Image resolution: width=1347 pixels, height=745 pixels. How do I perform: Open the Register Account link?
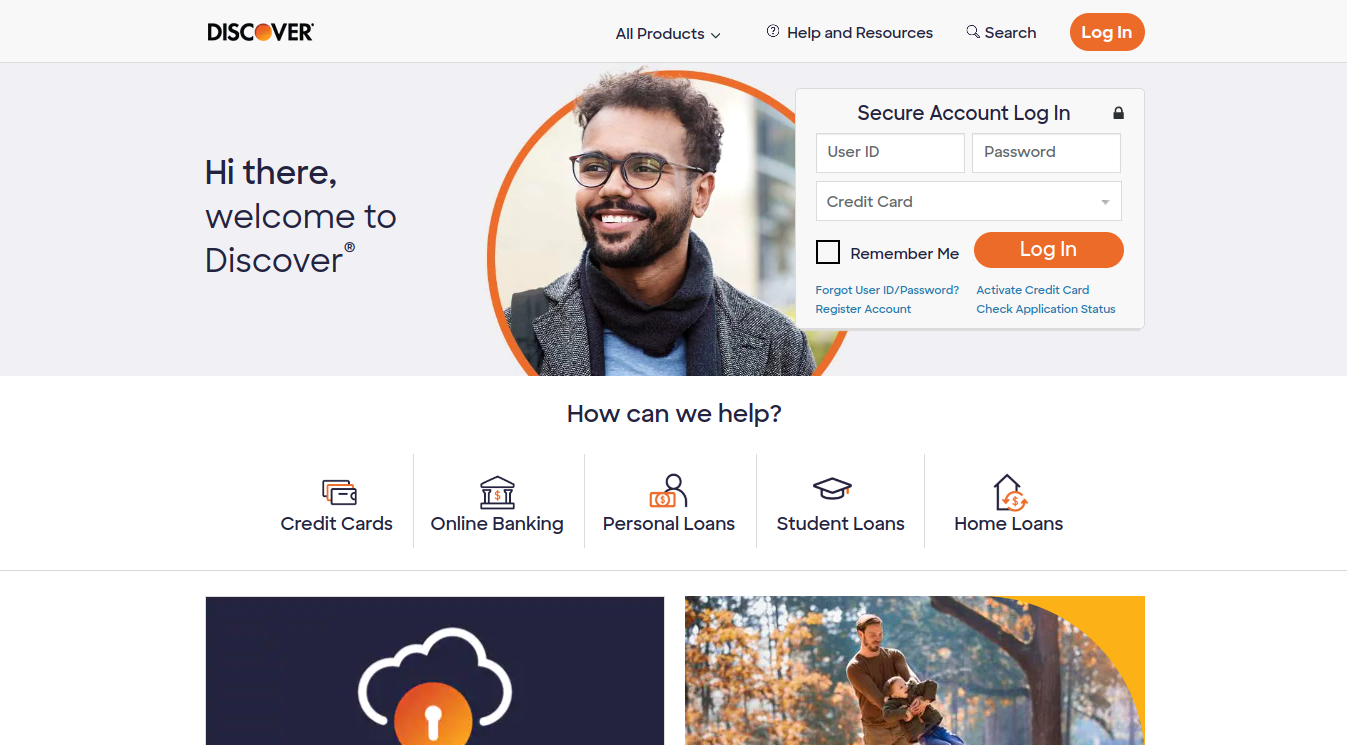pos(863,309)
